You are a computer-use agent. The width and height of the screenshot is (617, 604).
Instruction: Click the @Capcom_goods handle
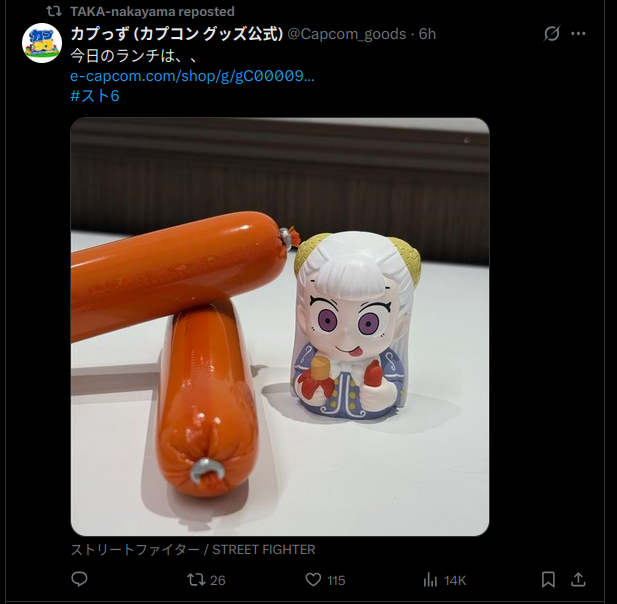(347, 34)
